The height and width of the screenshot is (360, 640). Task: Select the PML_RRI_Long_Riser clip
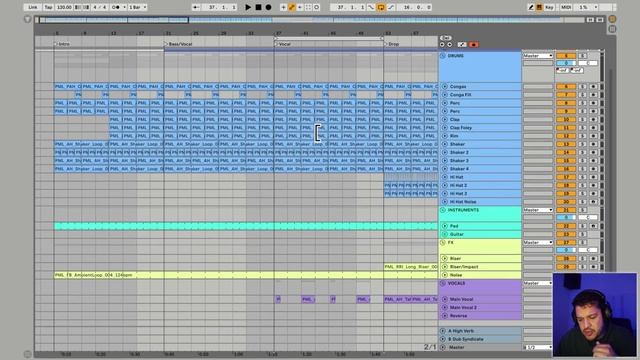[411, 267]
